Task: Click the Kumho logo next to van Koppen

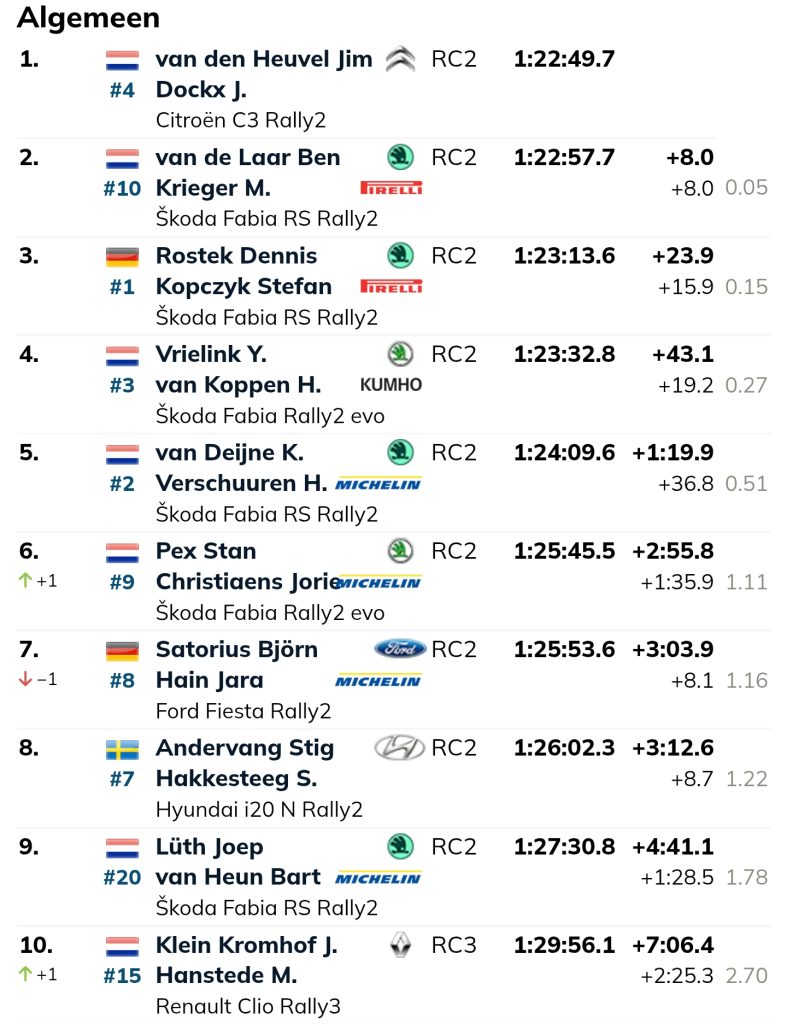Action: (391, 385)
